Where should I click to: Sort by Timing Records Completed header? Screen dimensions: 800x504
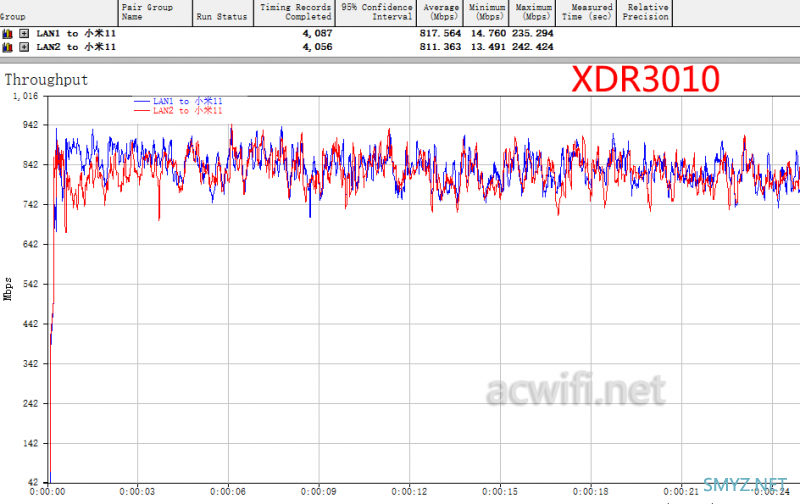pos(294,13)
